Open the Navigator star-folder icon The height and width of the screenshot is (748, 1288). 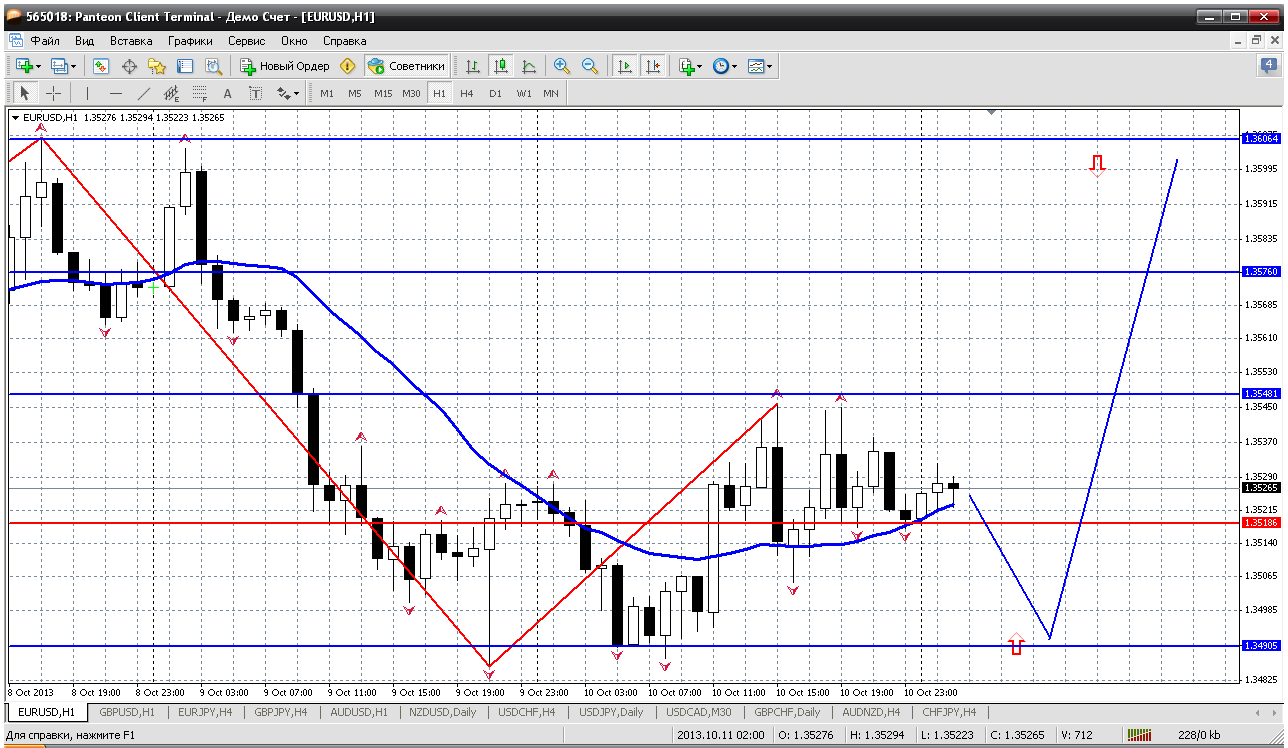click(x=157, y=66)
